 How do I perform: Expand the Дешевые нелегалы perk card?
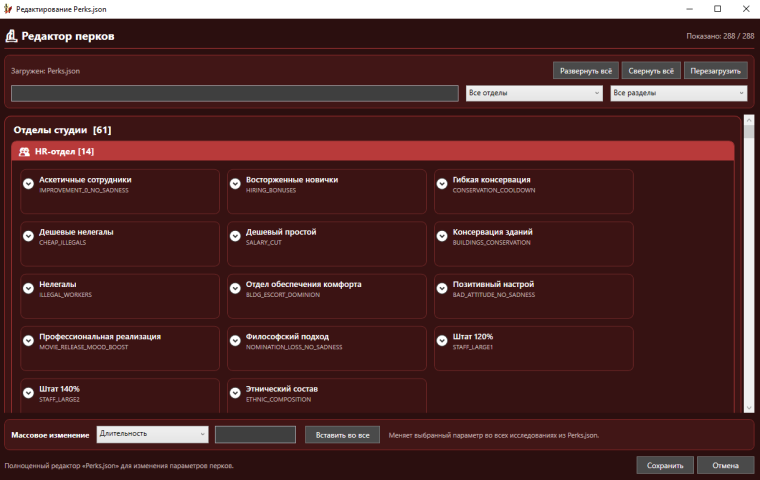pyautogui.click(x=29, y=236)
